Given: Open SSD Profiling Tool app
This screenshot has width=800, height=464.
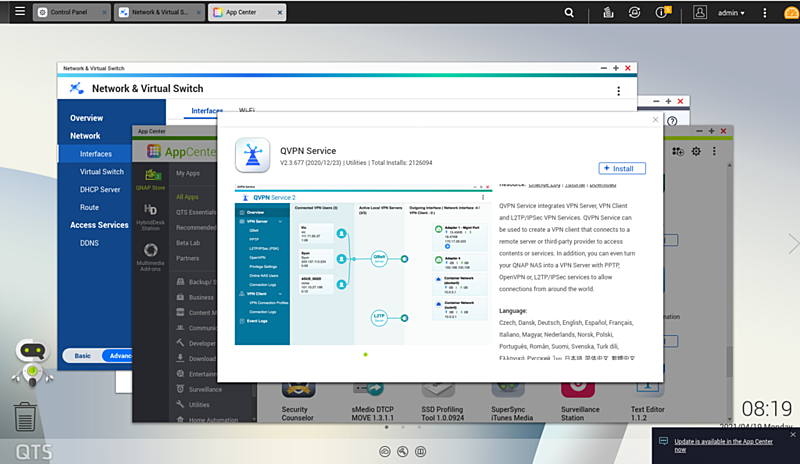Looking at the screenshot, I should 442,401.
